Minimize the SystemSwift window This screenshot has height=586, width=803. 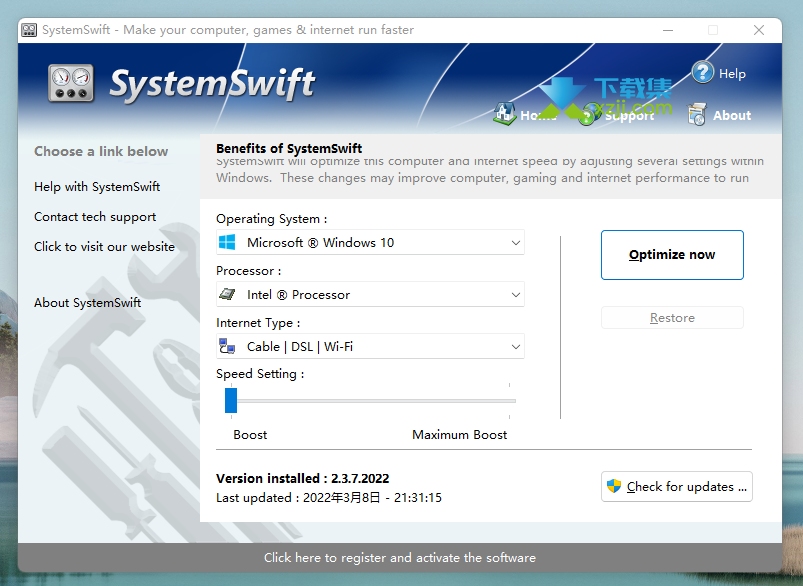668,30
